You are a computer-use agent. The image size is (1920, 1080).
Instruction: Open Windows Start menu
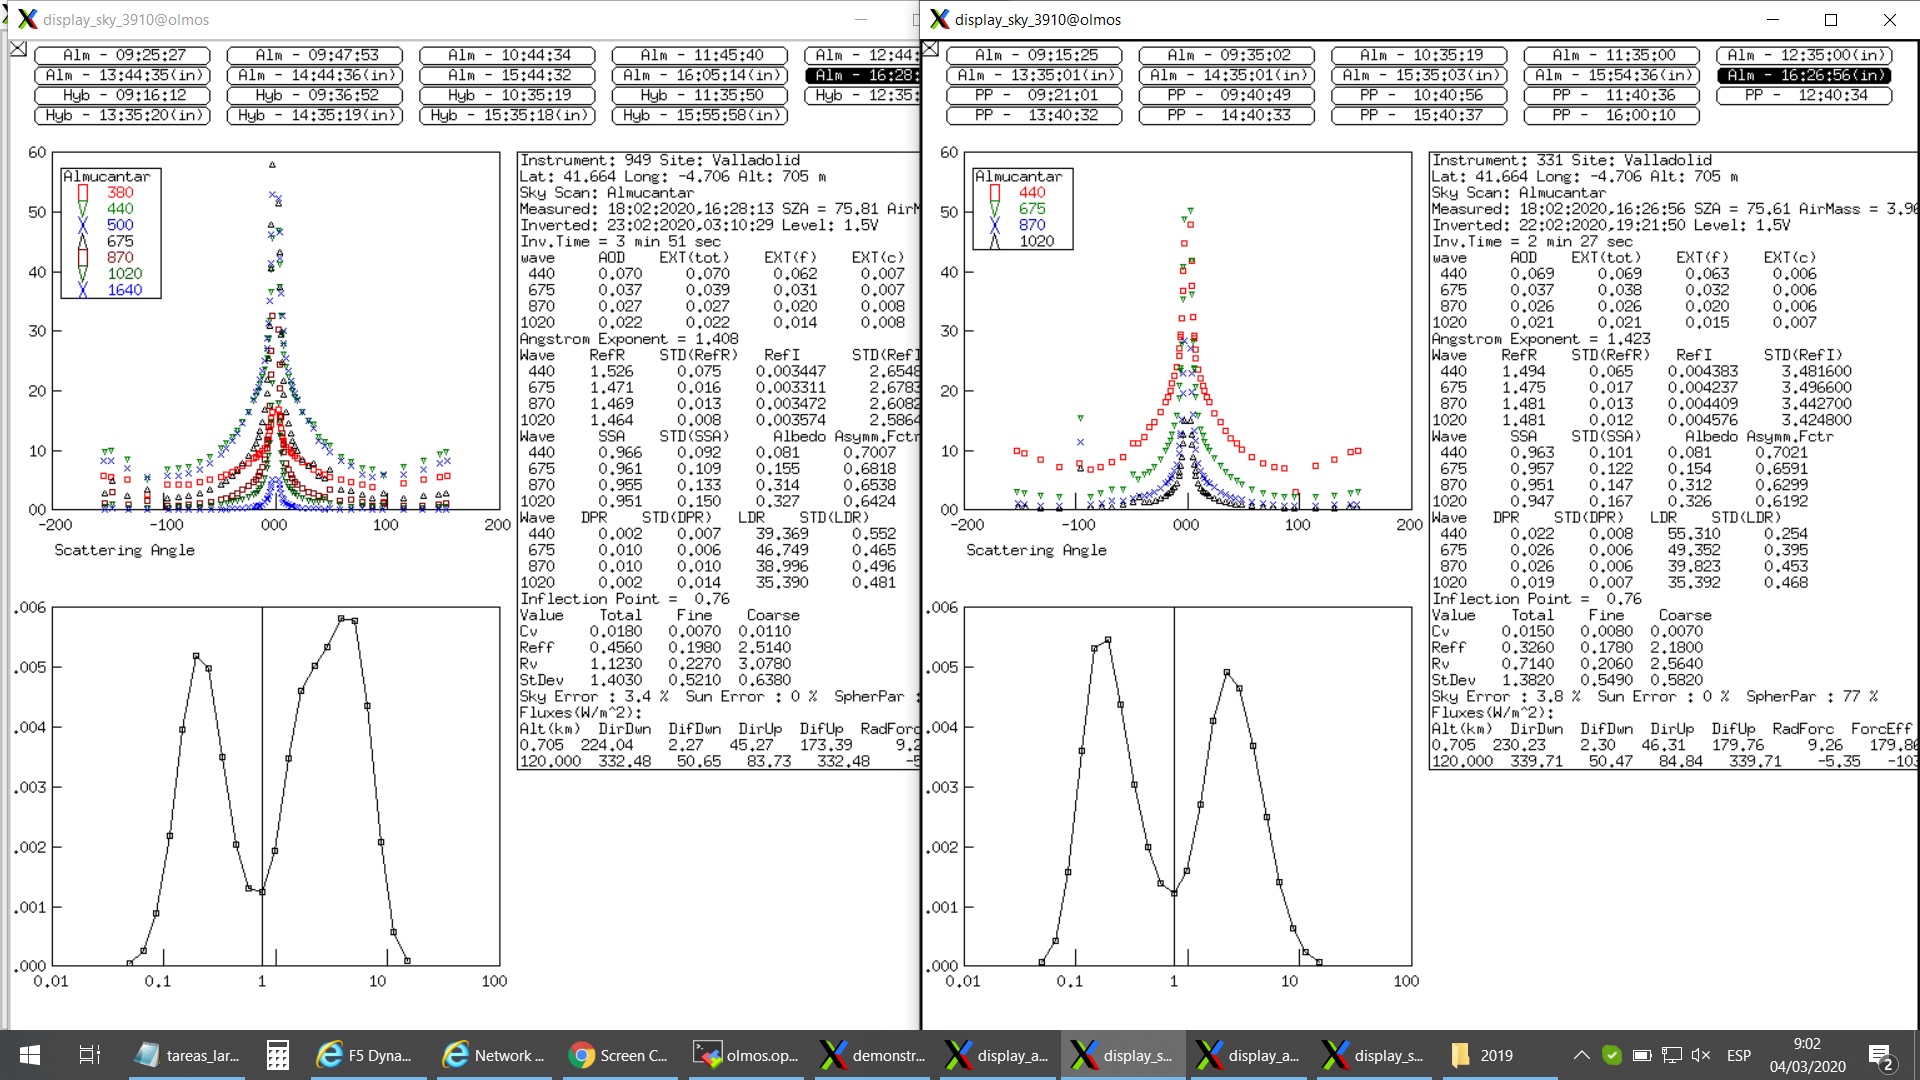click(x=30, y=1055)
